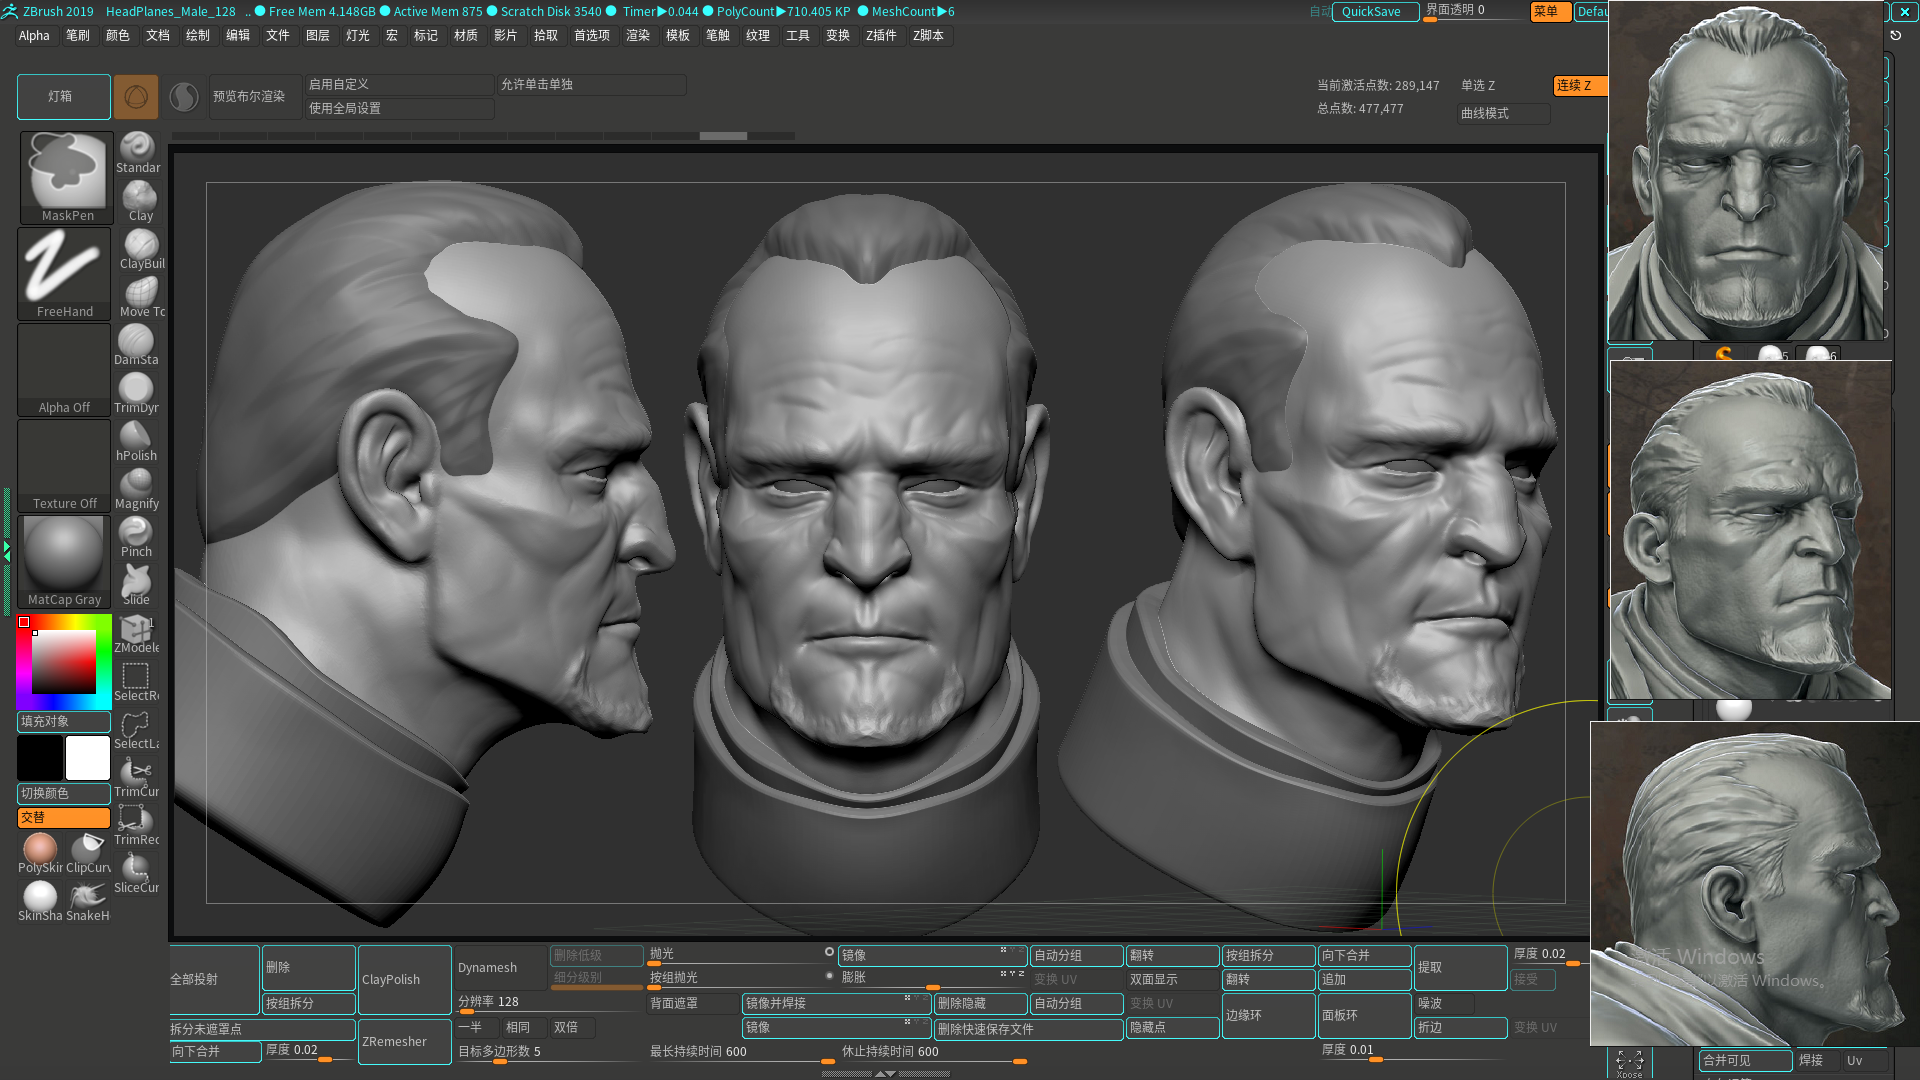Select the 膨胀 radio option
1920x1080 pixels.
pos(829,975)
